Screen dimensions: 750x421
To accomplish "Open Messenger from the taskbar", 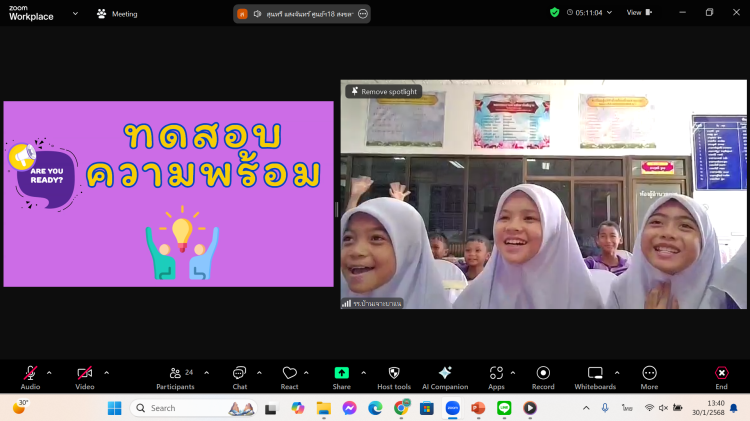I will pyautogui.click(x=349, y=408).
